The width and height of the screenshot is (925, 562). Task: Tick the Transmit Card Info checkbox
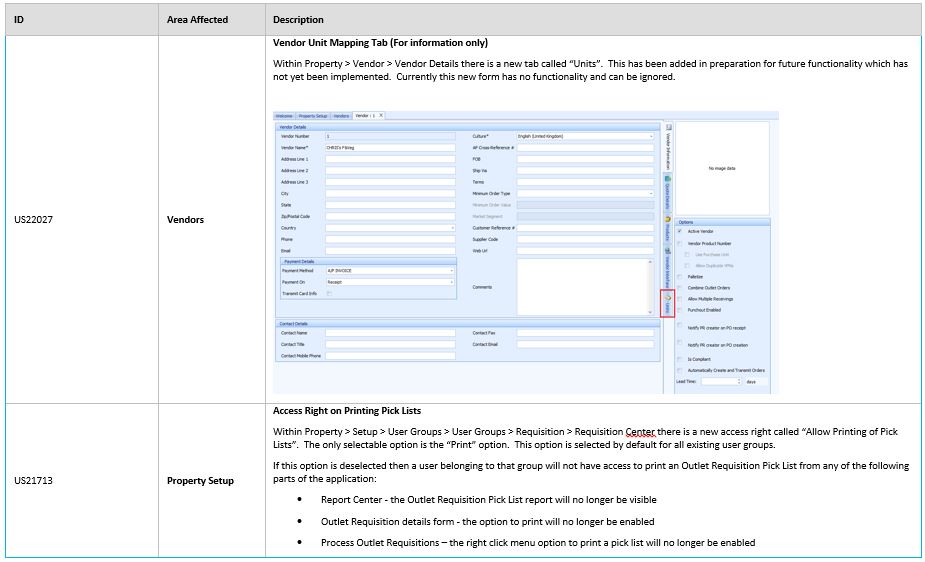point(329,293)
